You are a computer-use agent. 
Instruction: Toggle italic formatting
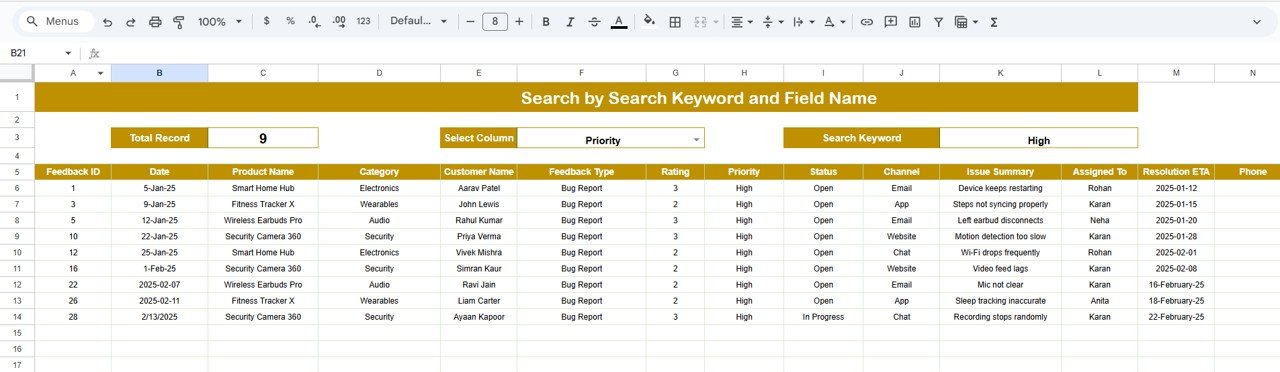(x=570, y=21)
